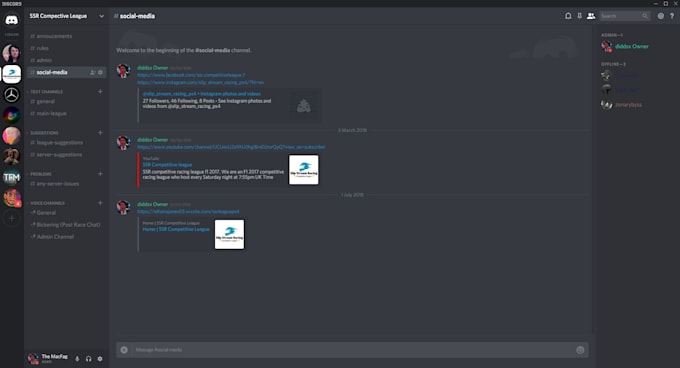This screenshot has height=368, width=680.
Task: Join Bickering (Post Race Chat) voice channel
Action: 66,225
